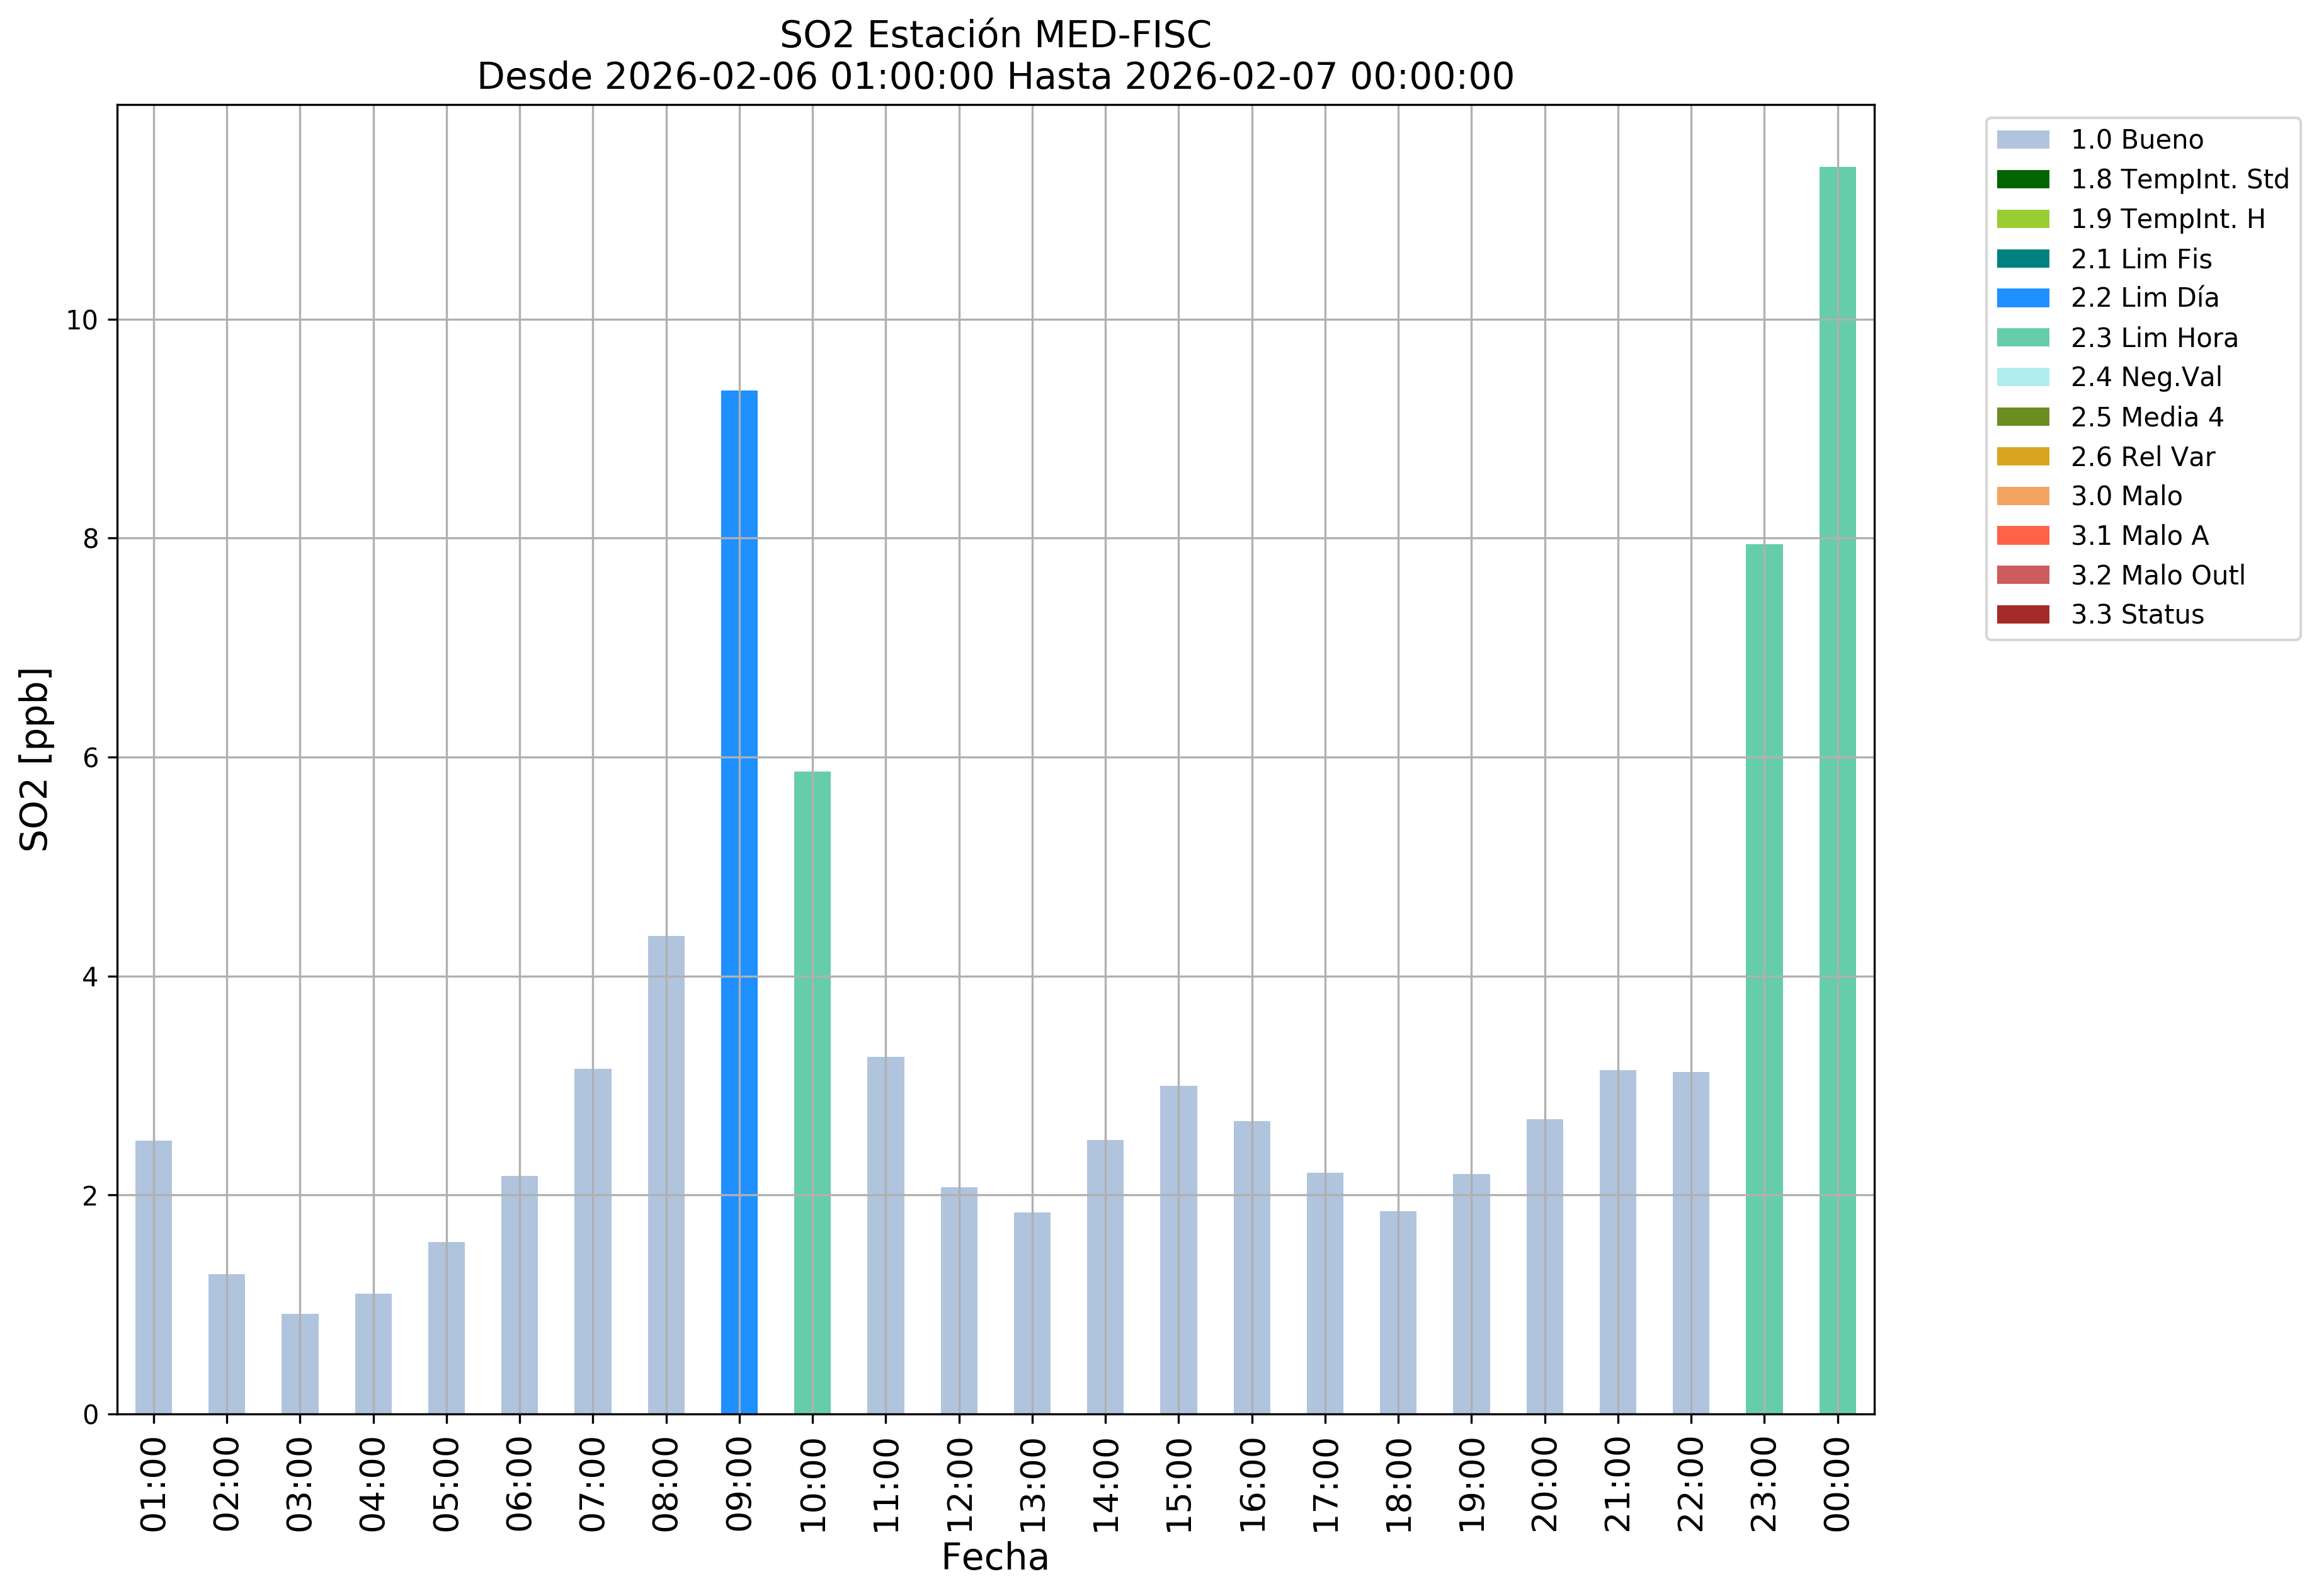This screenshot has width=2319, height=1596.
Task: Click the shortest bar at 03:00
Action: (300, 1363)
